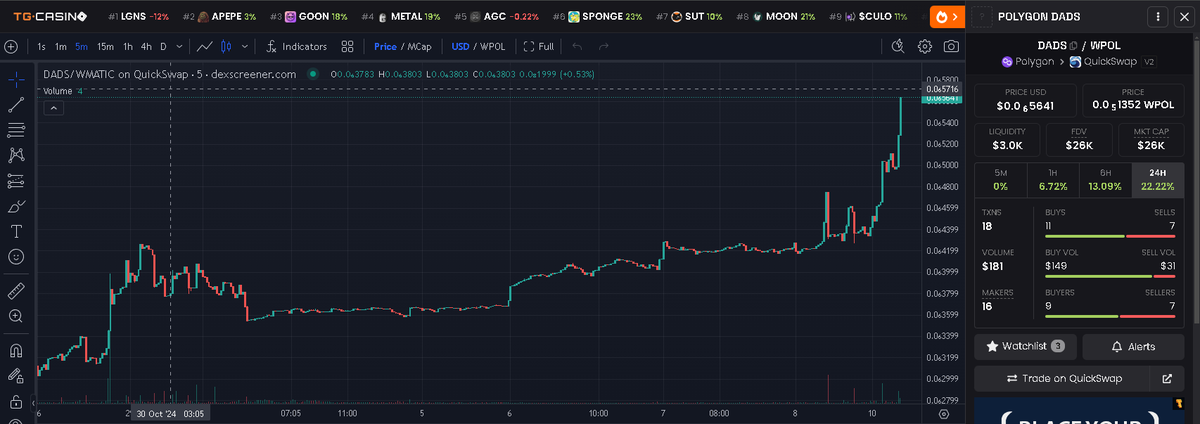
Task: Set chart interval to 1m
Action: [61, 46]
